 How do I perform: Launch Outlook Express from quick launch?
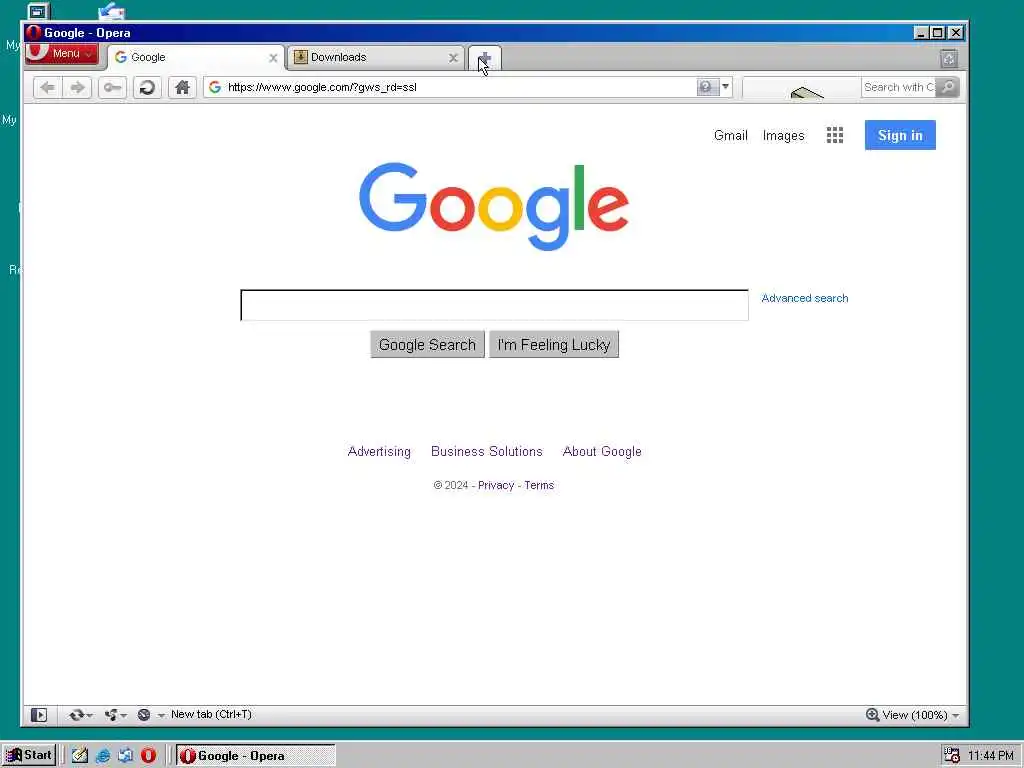[125, 756]
